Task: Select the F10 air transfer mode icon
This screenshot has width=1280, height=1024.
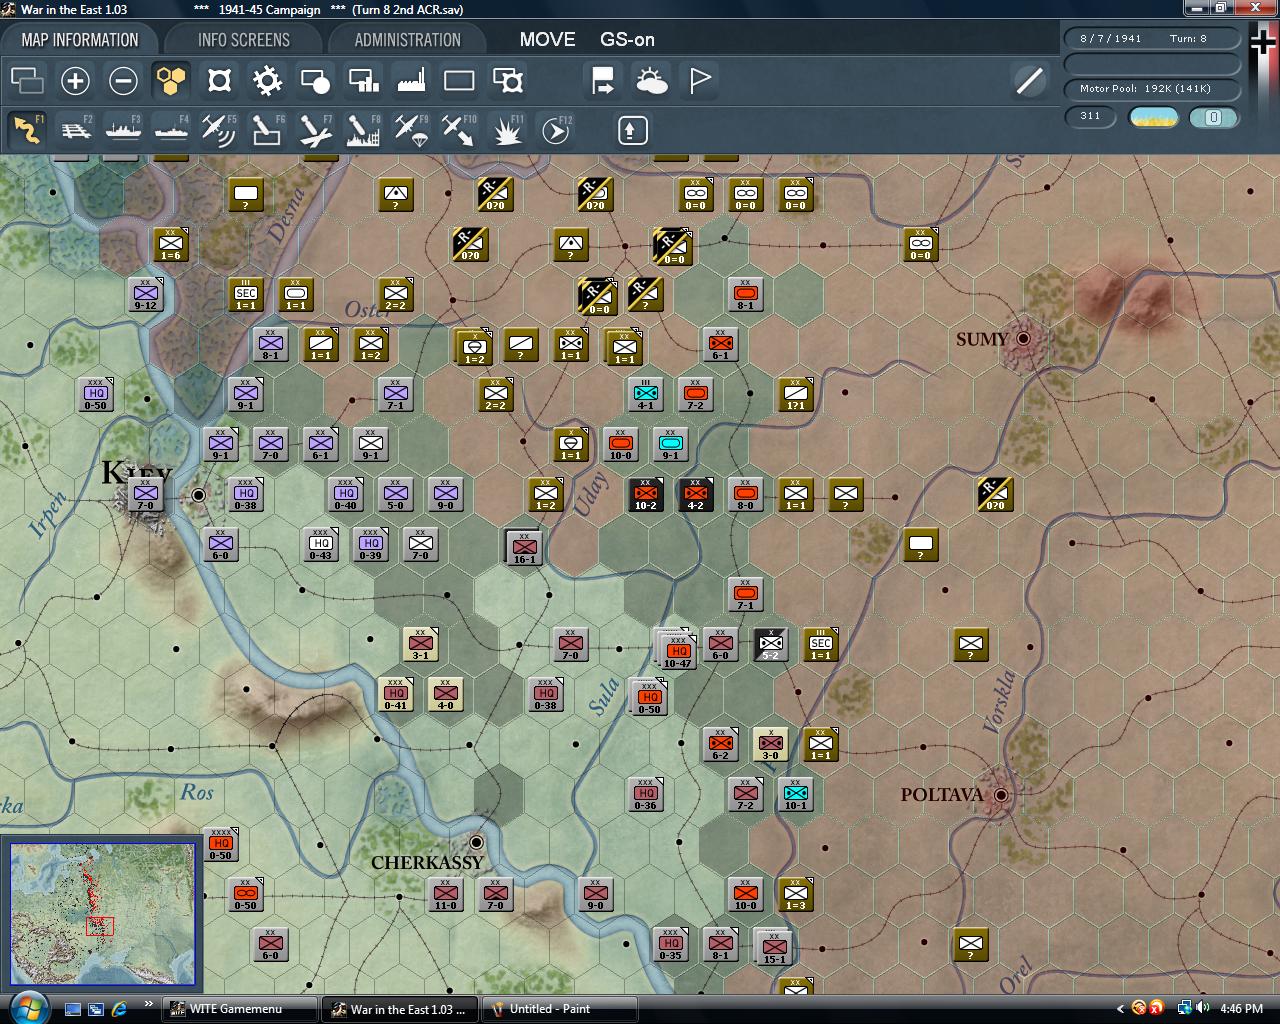Action: [459, 130]
